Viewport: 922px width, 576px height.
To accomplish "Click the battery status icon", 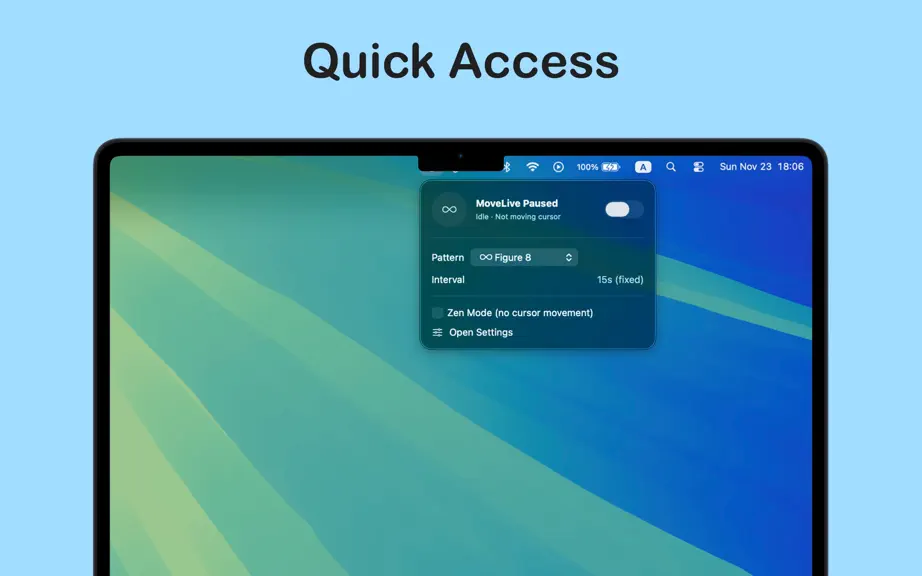I will (x=611, y=167).
